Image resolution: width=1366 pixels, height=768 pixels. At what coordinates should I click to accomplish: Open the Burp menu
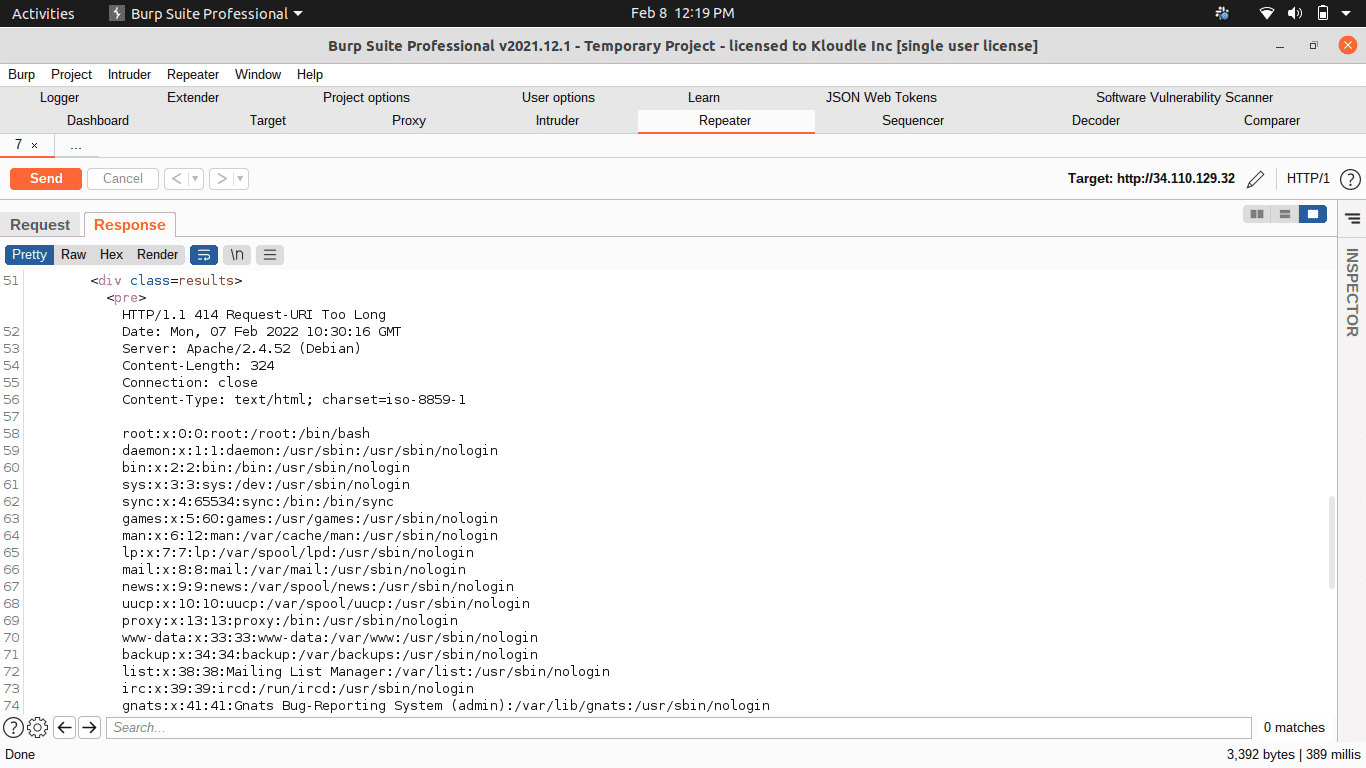coord(21,75)
